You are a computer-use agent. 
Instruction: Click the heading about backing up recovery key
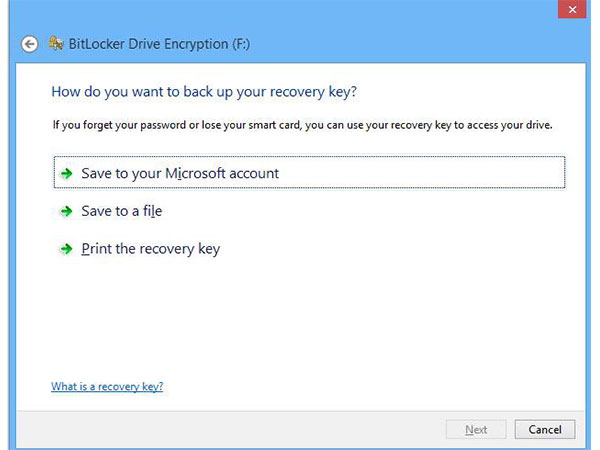coord(204,92)
